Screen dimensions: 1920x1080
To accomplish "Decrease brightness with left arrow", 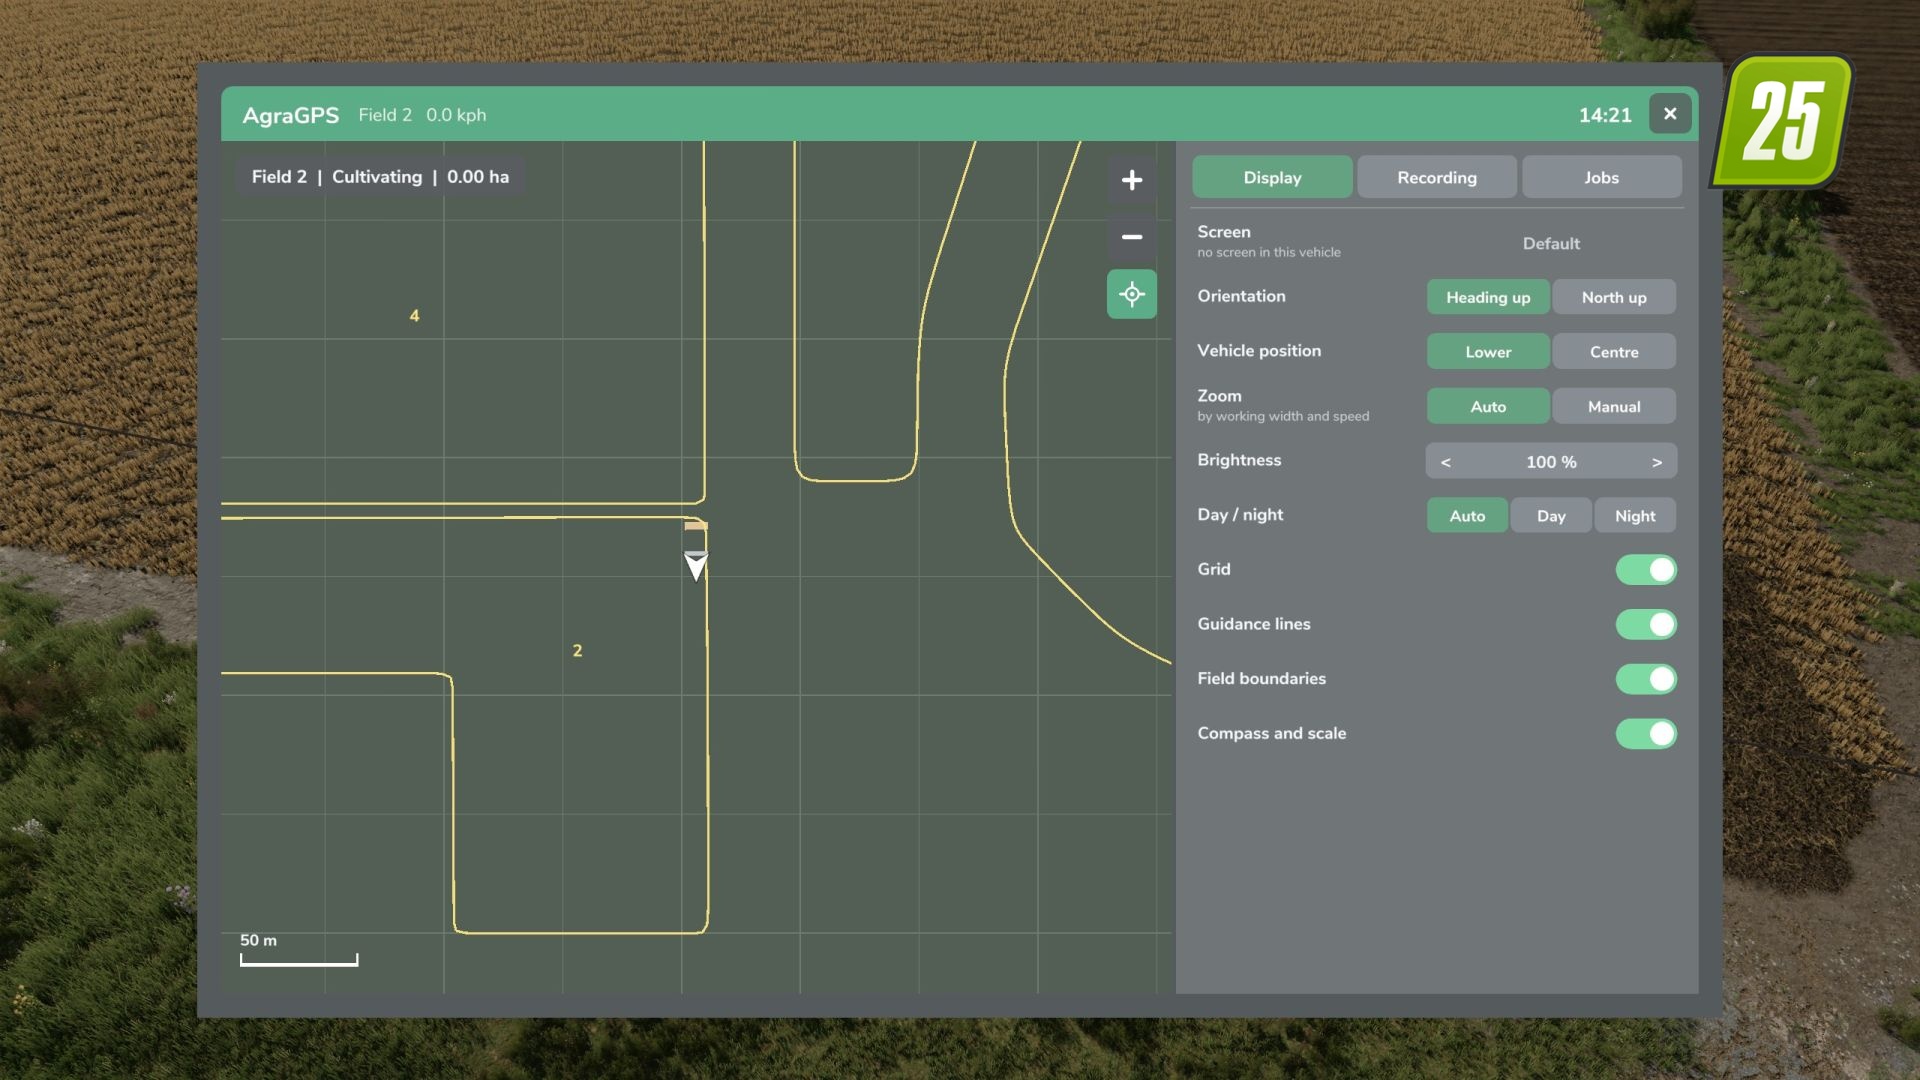I will pyautogui.click(x=1445, y=461).
